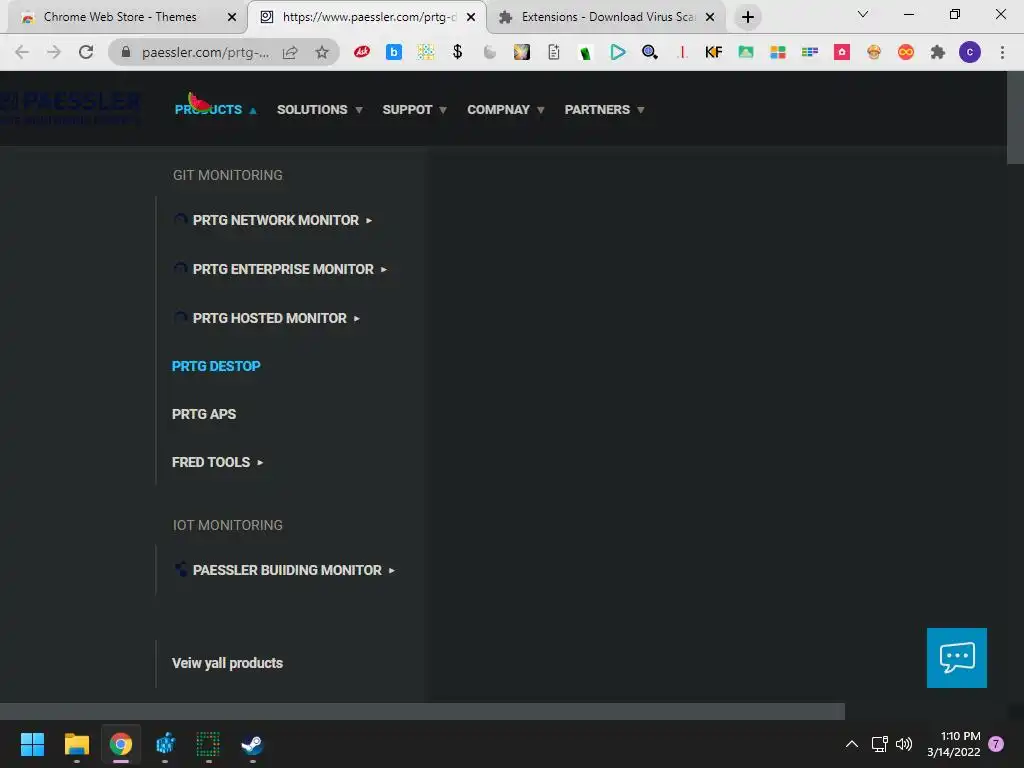Open Steam from the taskbar
The width and height of the screenshot is (1024, 768).
[x=252, y=744]
